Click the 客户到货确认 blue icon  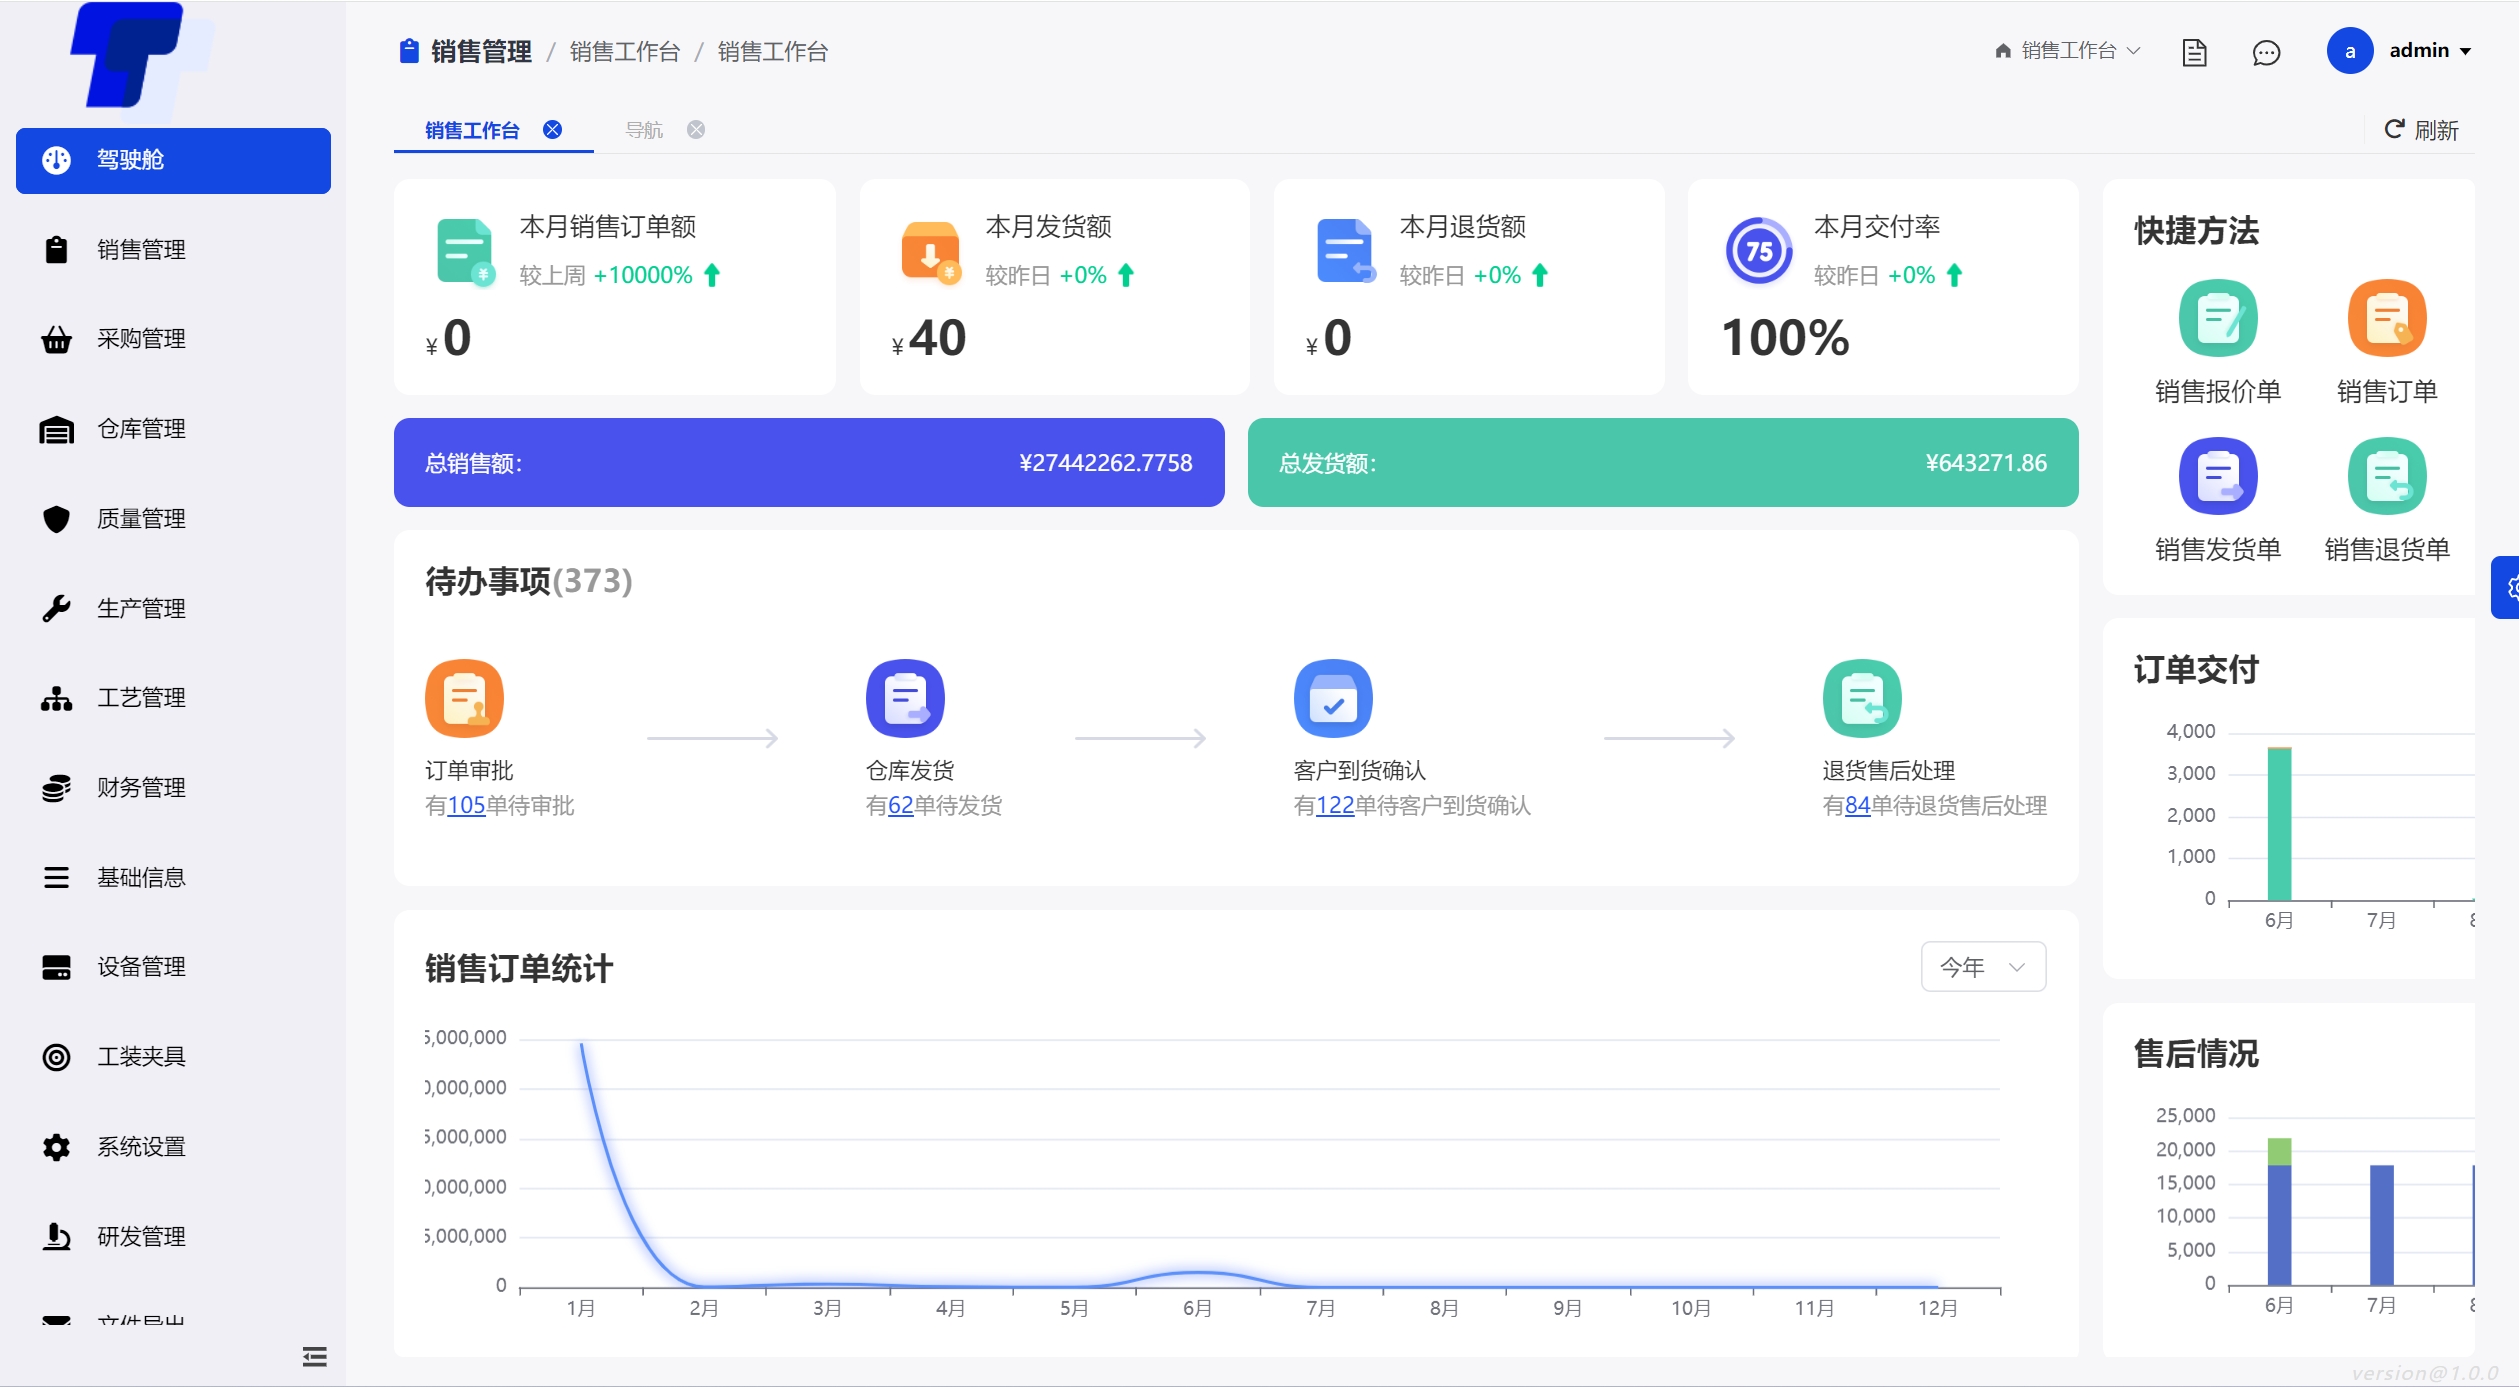pos(1333,698)
